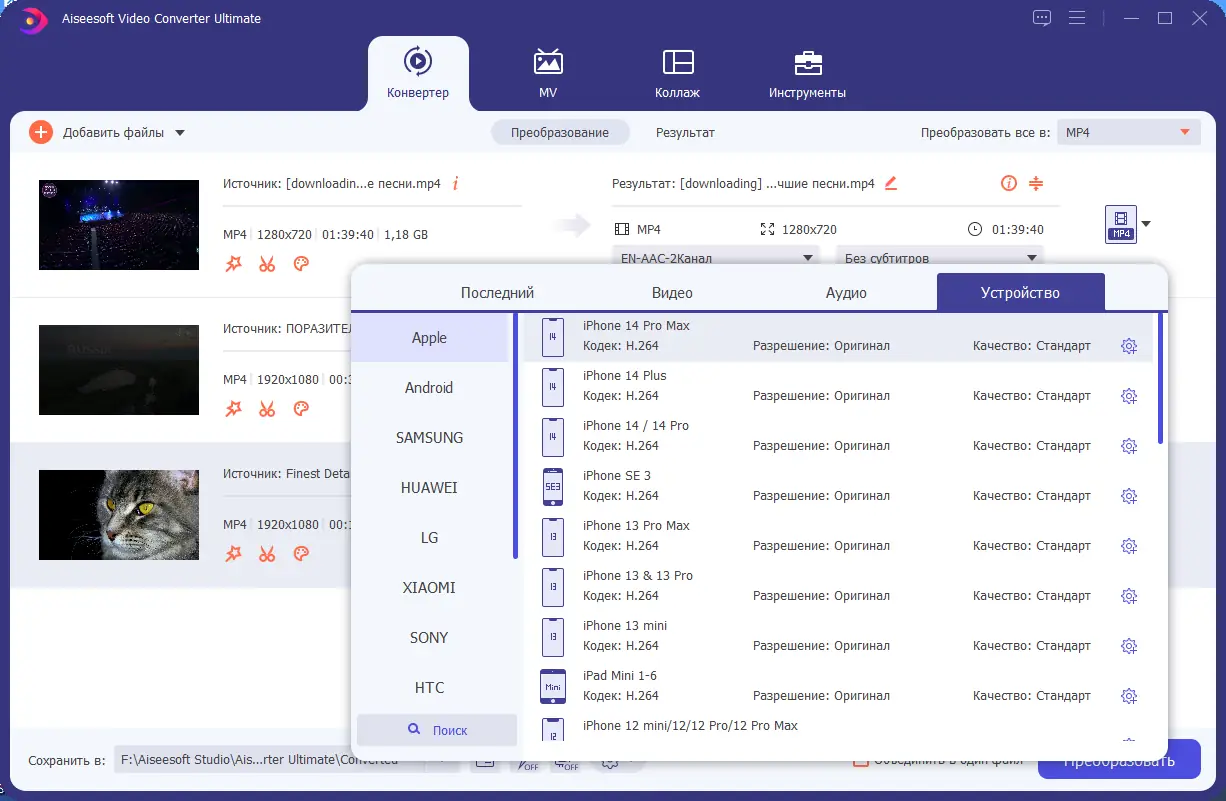Select SAMSUNG in device brand list

[x=430, y=438]
